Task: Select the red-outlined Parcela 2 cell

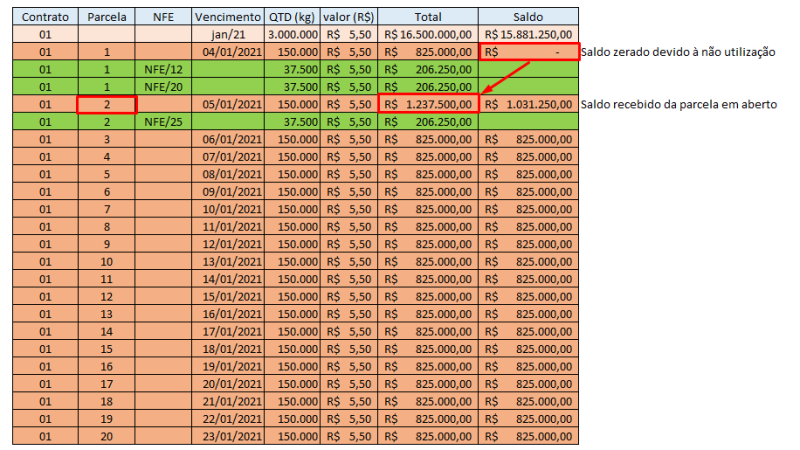Action: [x=107, y=105]
